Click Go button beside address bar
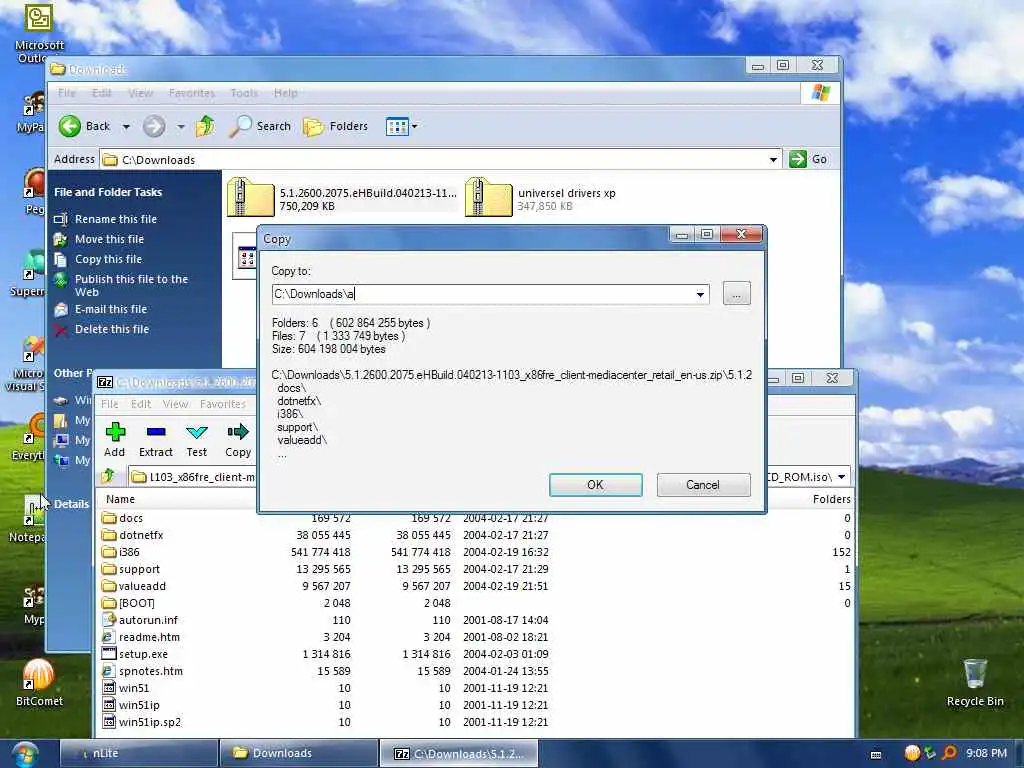The height and width of the screenshot is (768, 1024). [808, 159]
